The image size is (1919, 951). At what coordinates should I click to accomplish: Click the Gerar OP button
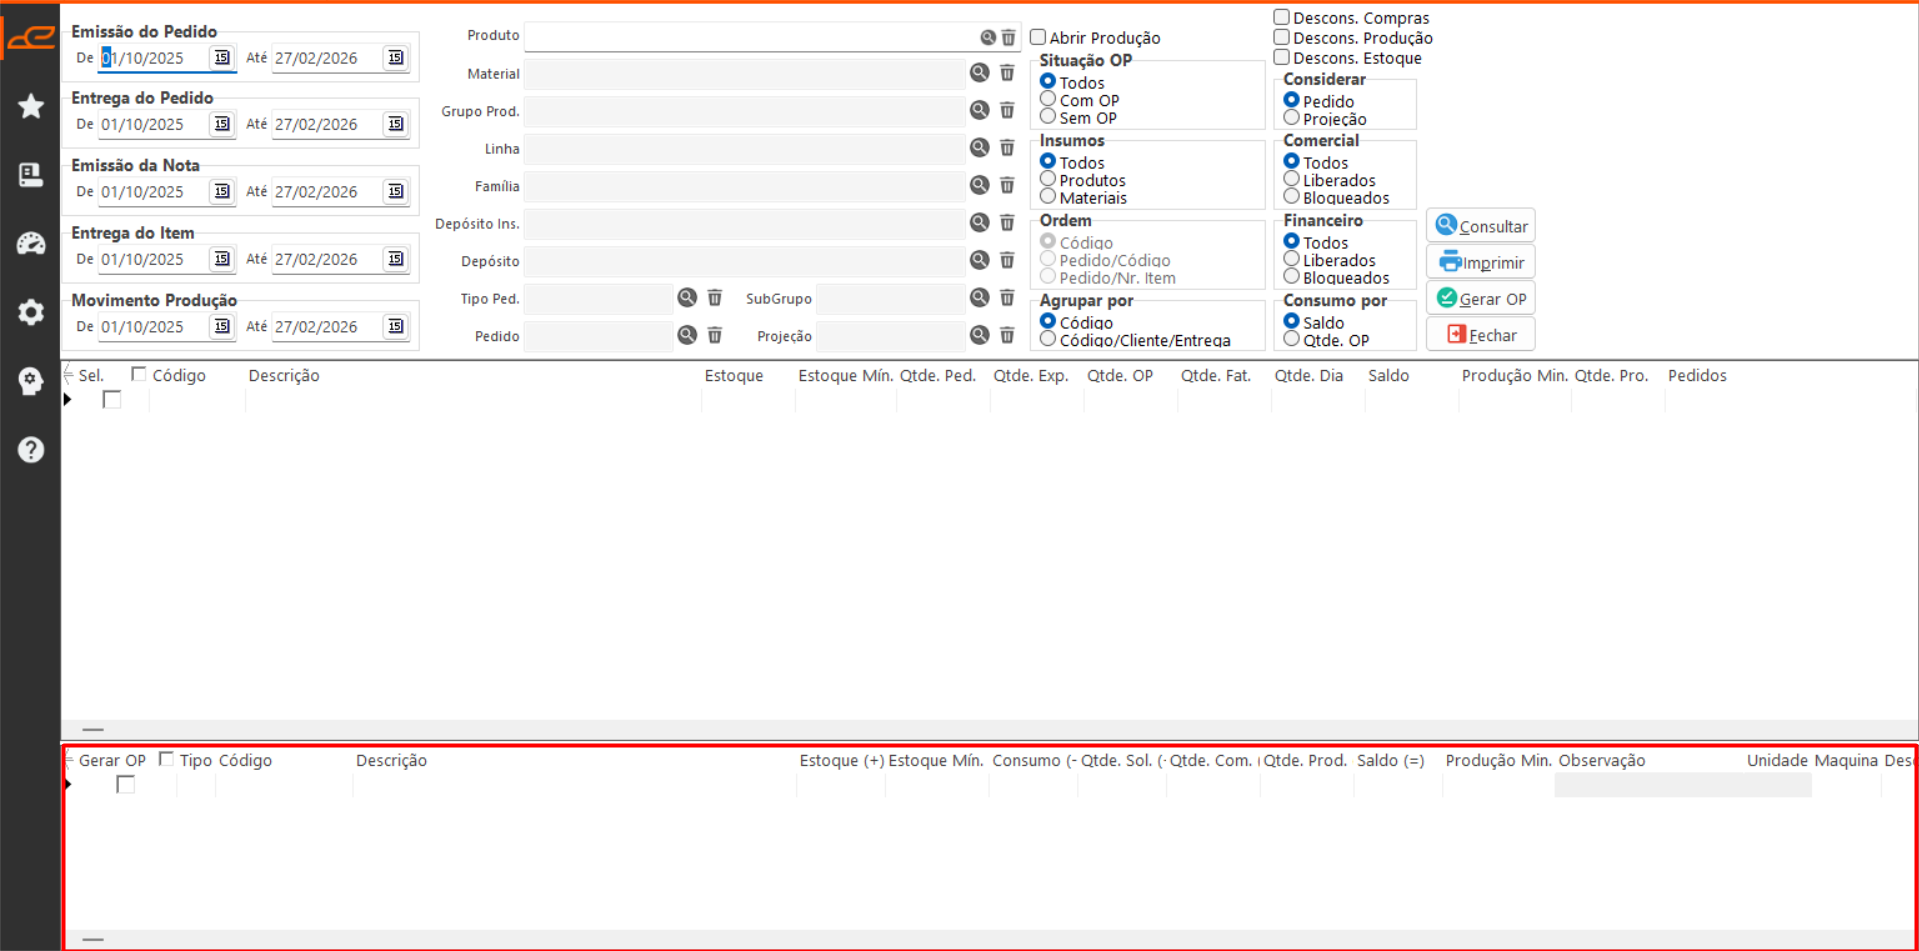[x=1481, y=299]
